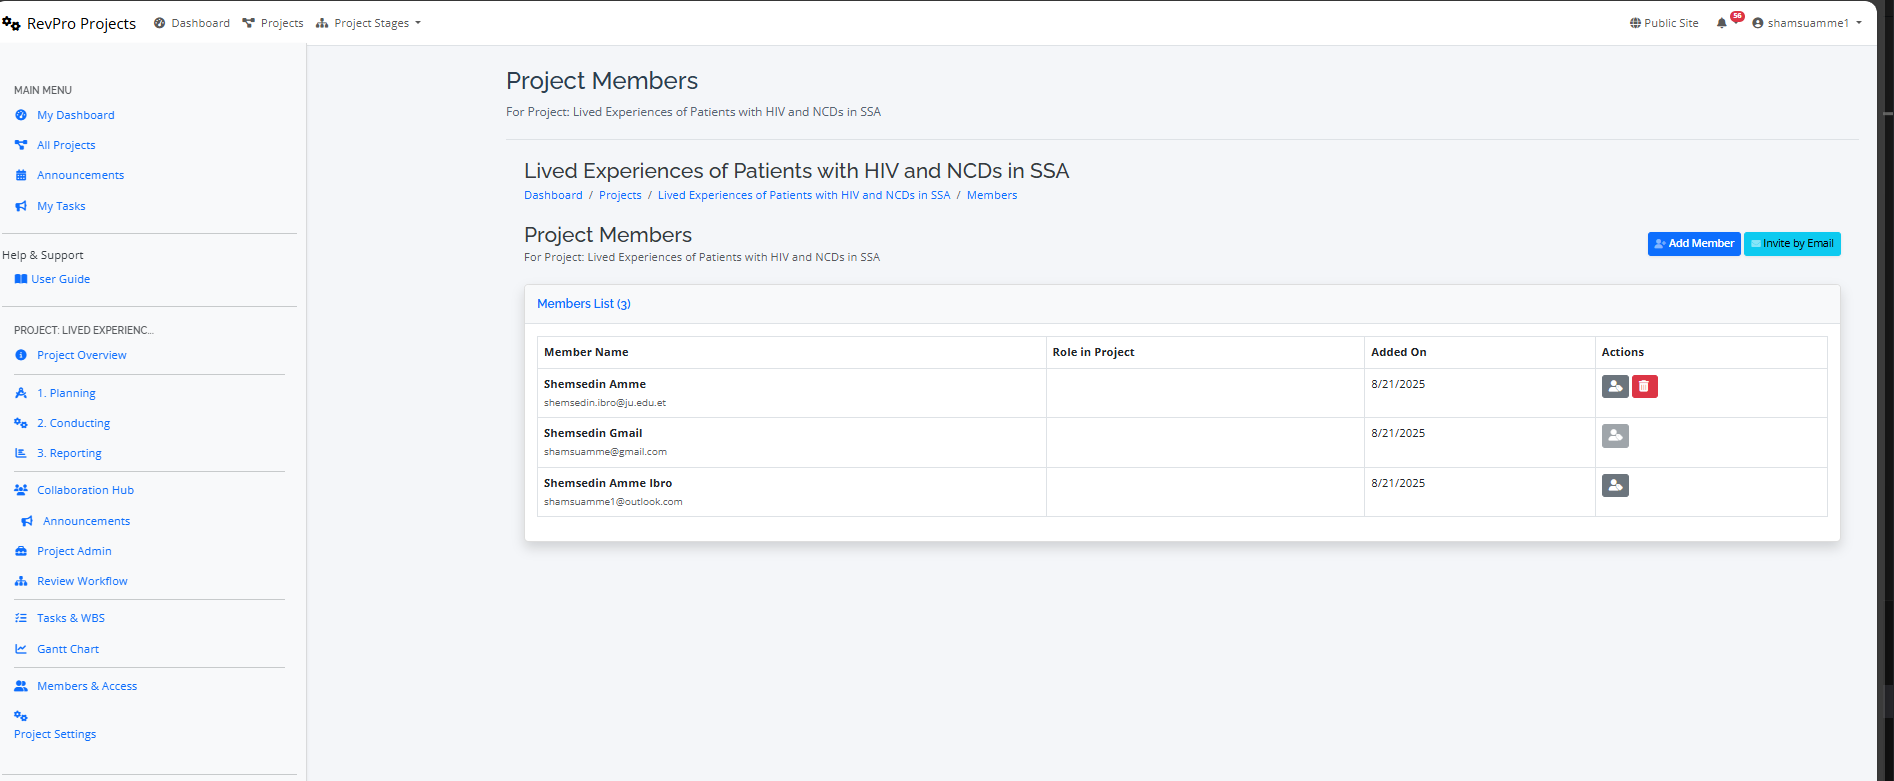Click the red notification count badge

[1738, 16]
